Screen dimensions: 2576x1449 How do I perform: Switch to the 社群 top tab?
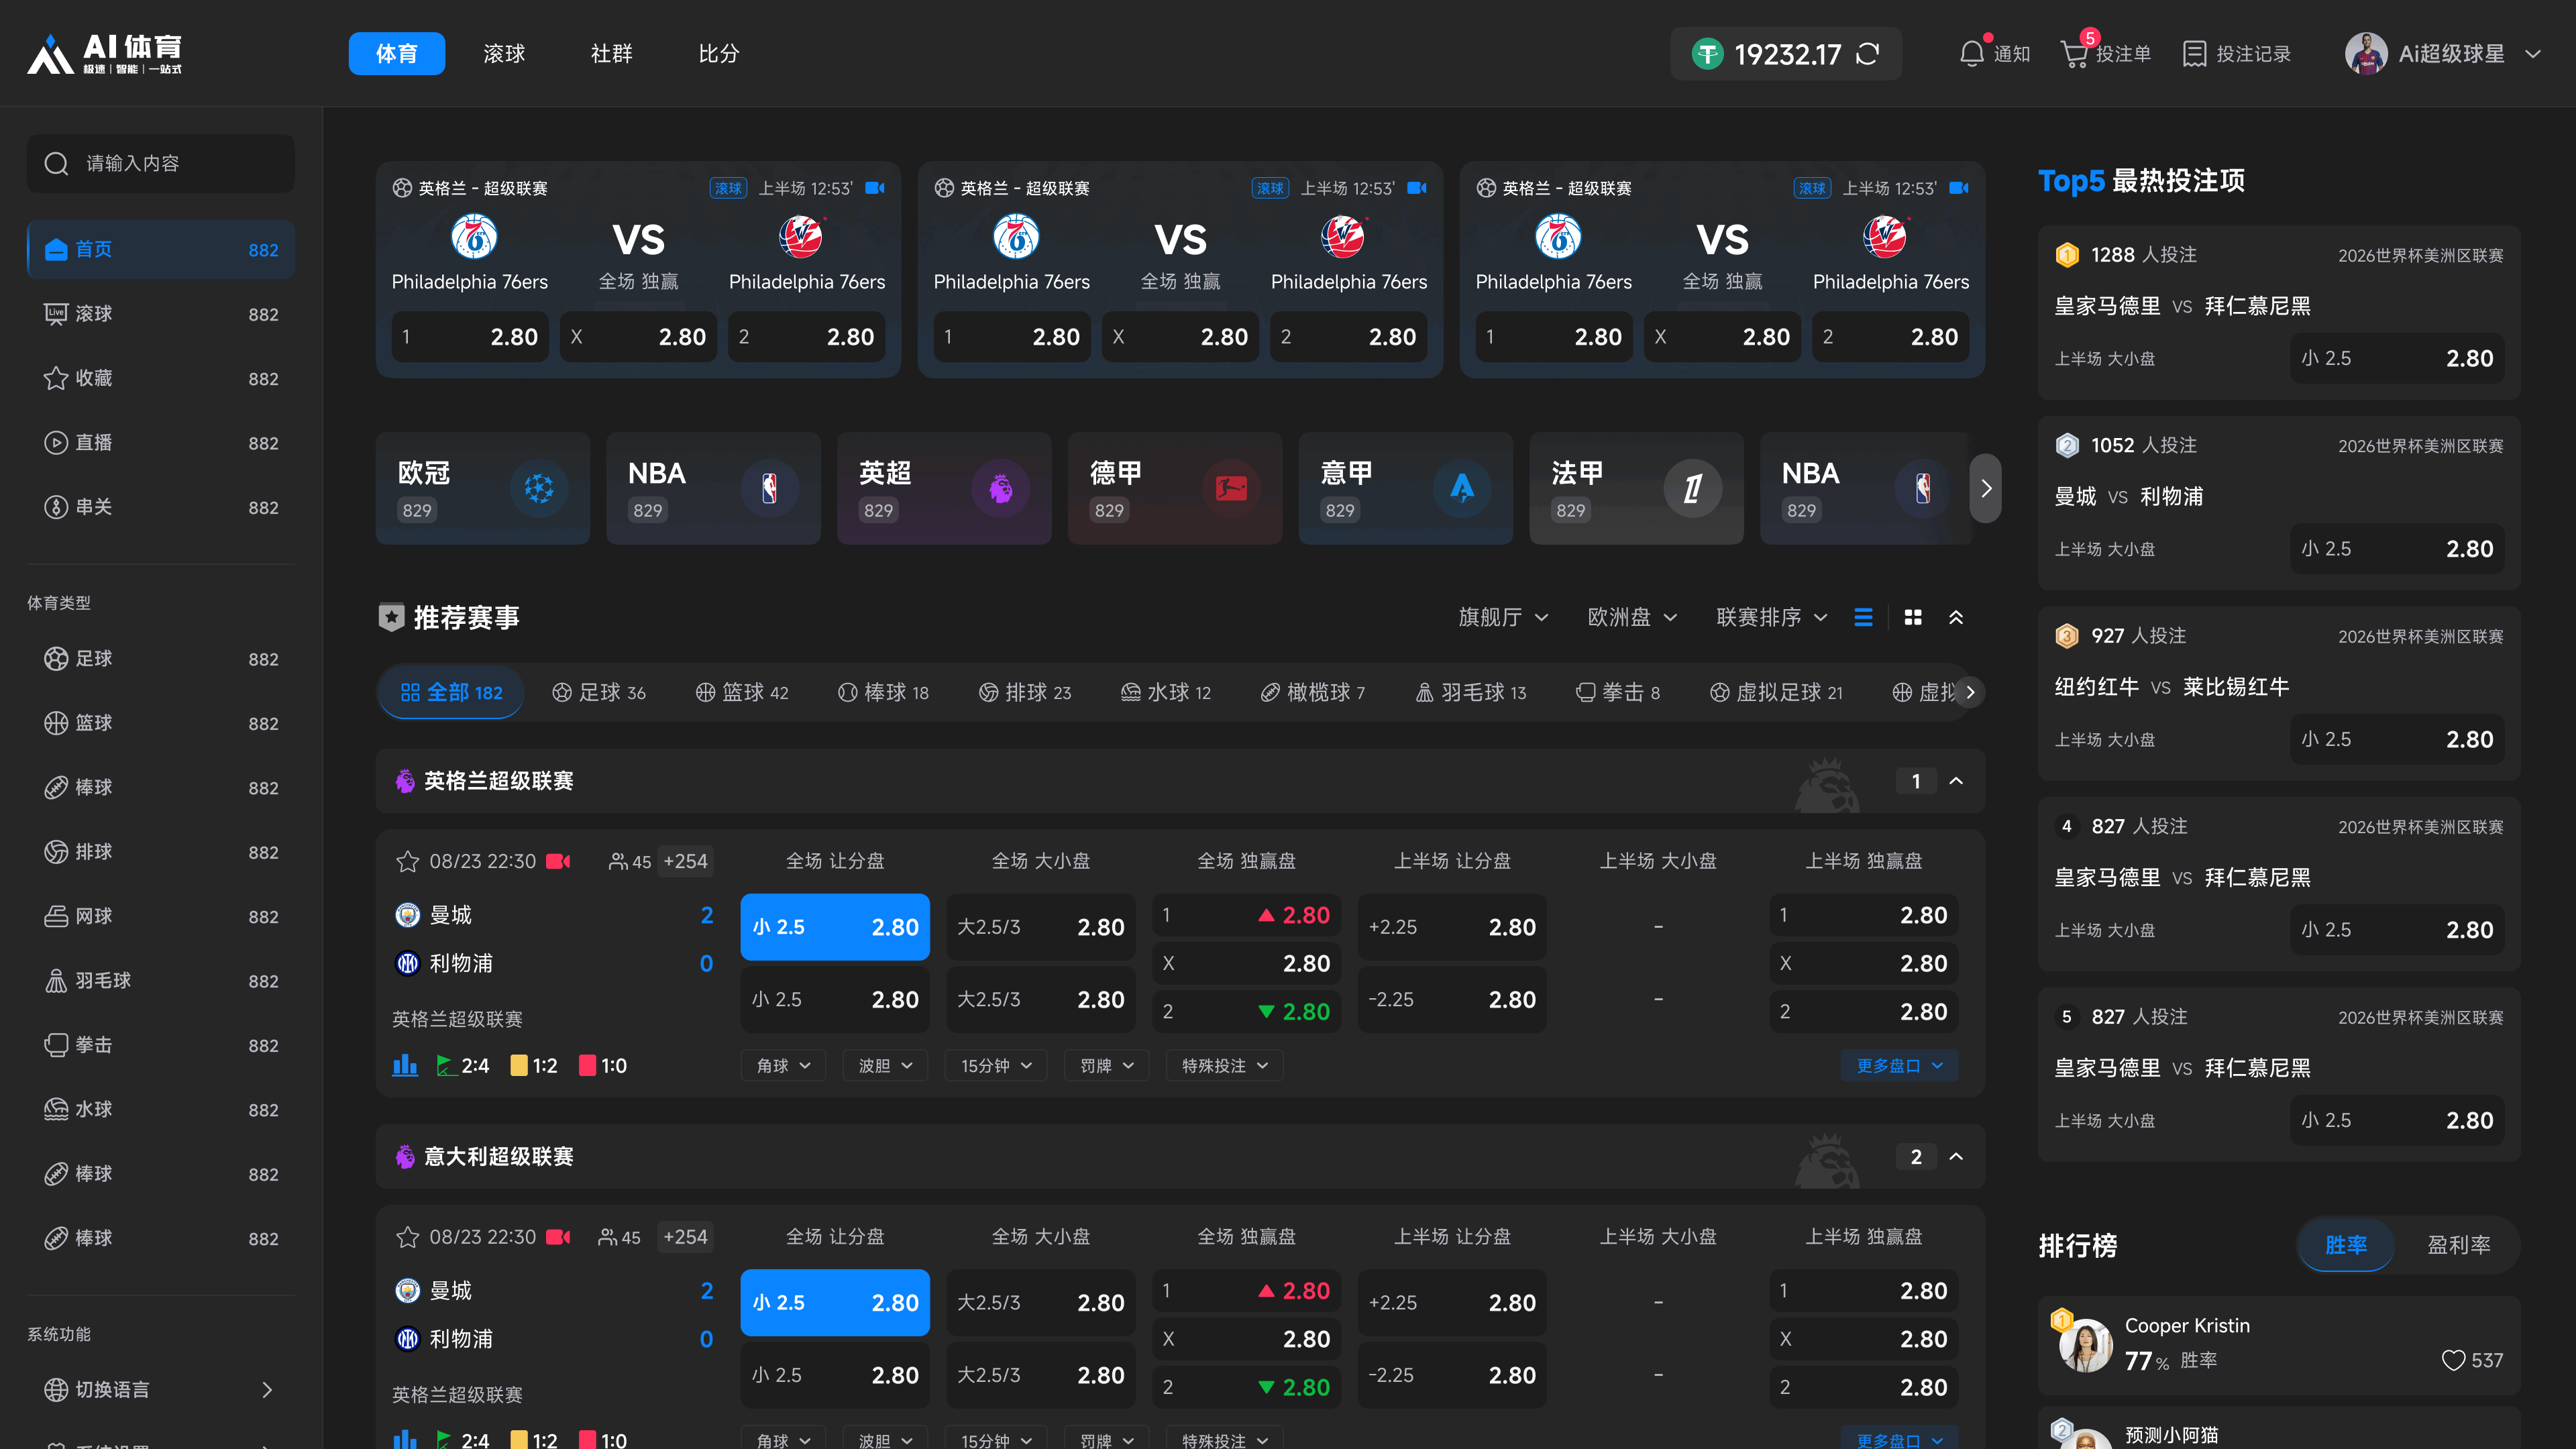611,54
